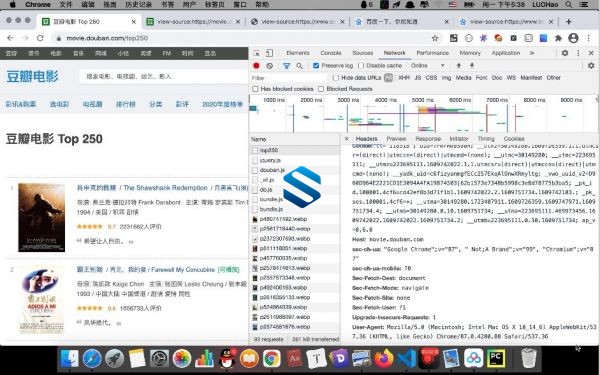This screenshot has height=375, width=600.
Task: Open network settings gear icon
Action: tap(591, 66)
